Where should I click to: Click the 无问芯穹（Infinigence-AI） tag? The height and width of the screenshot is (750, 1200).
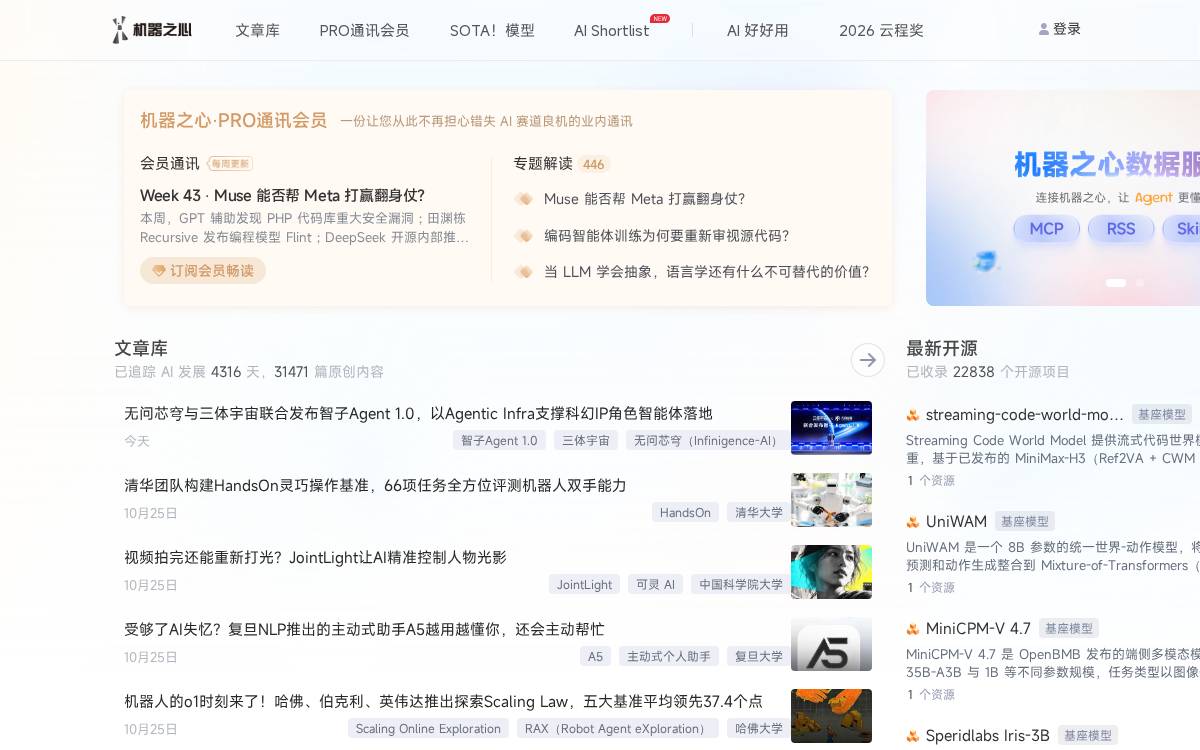point(706,441)
